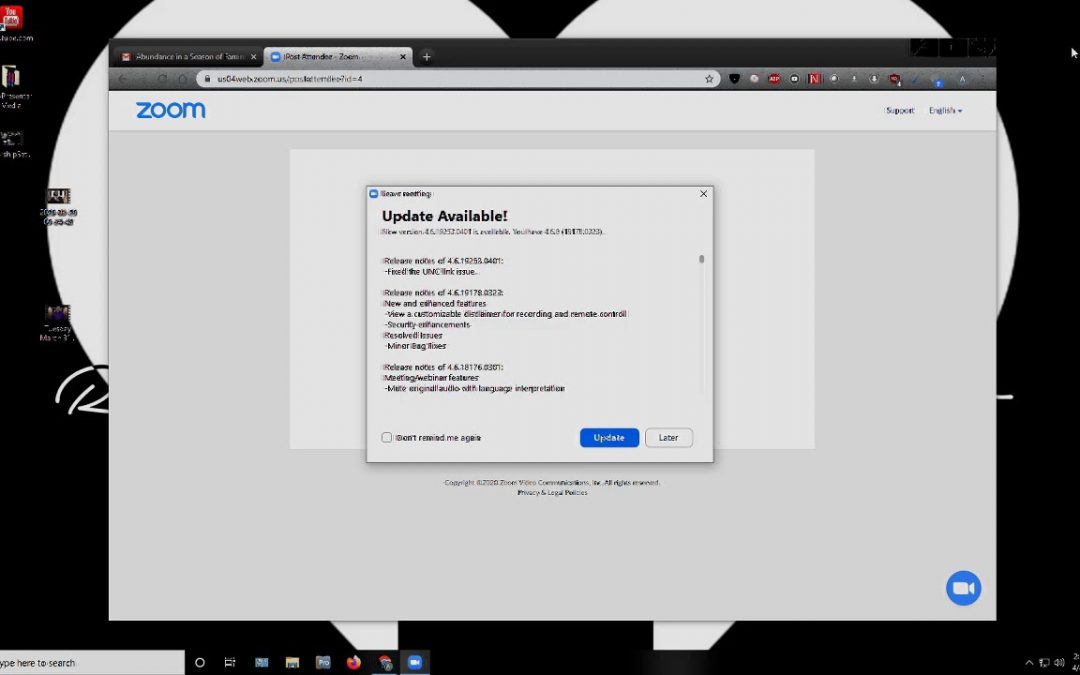
Task: Close the Update Available dialog
Action: click(x=703, y=194)
